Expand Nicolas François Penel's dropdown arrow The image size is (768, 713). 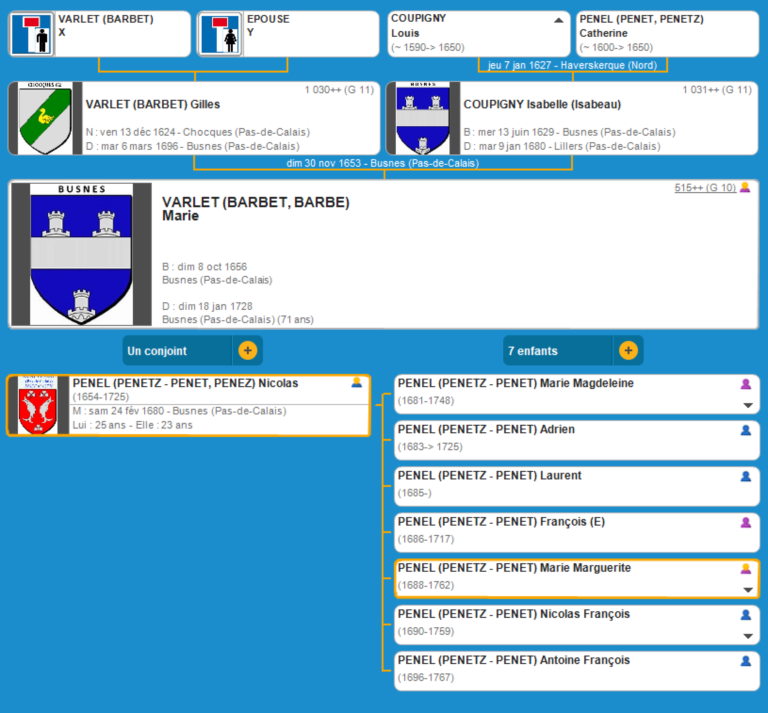click(747, 636)
